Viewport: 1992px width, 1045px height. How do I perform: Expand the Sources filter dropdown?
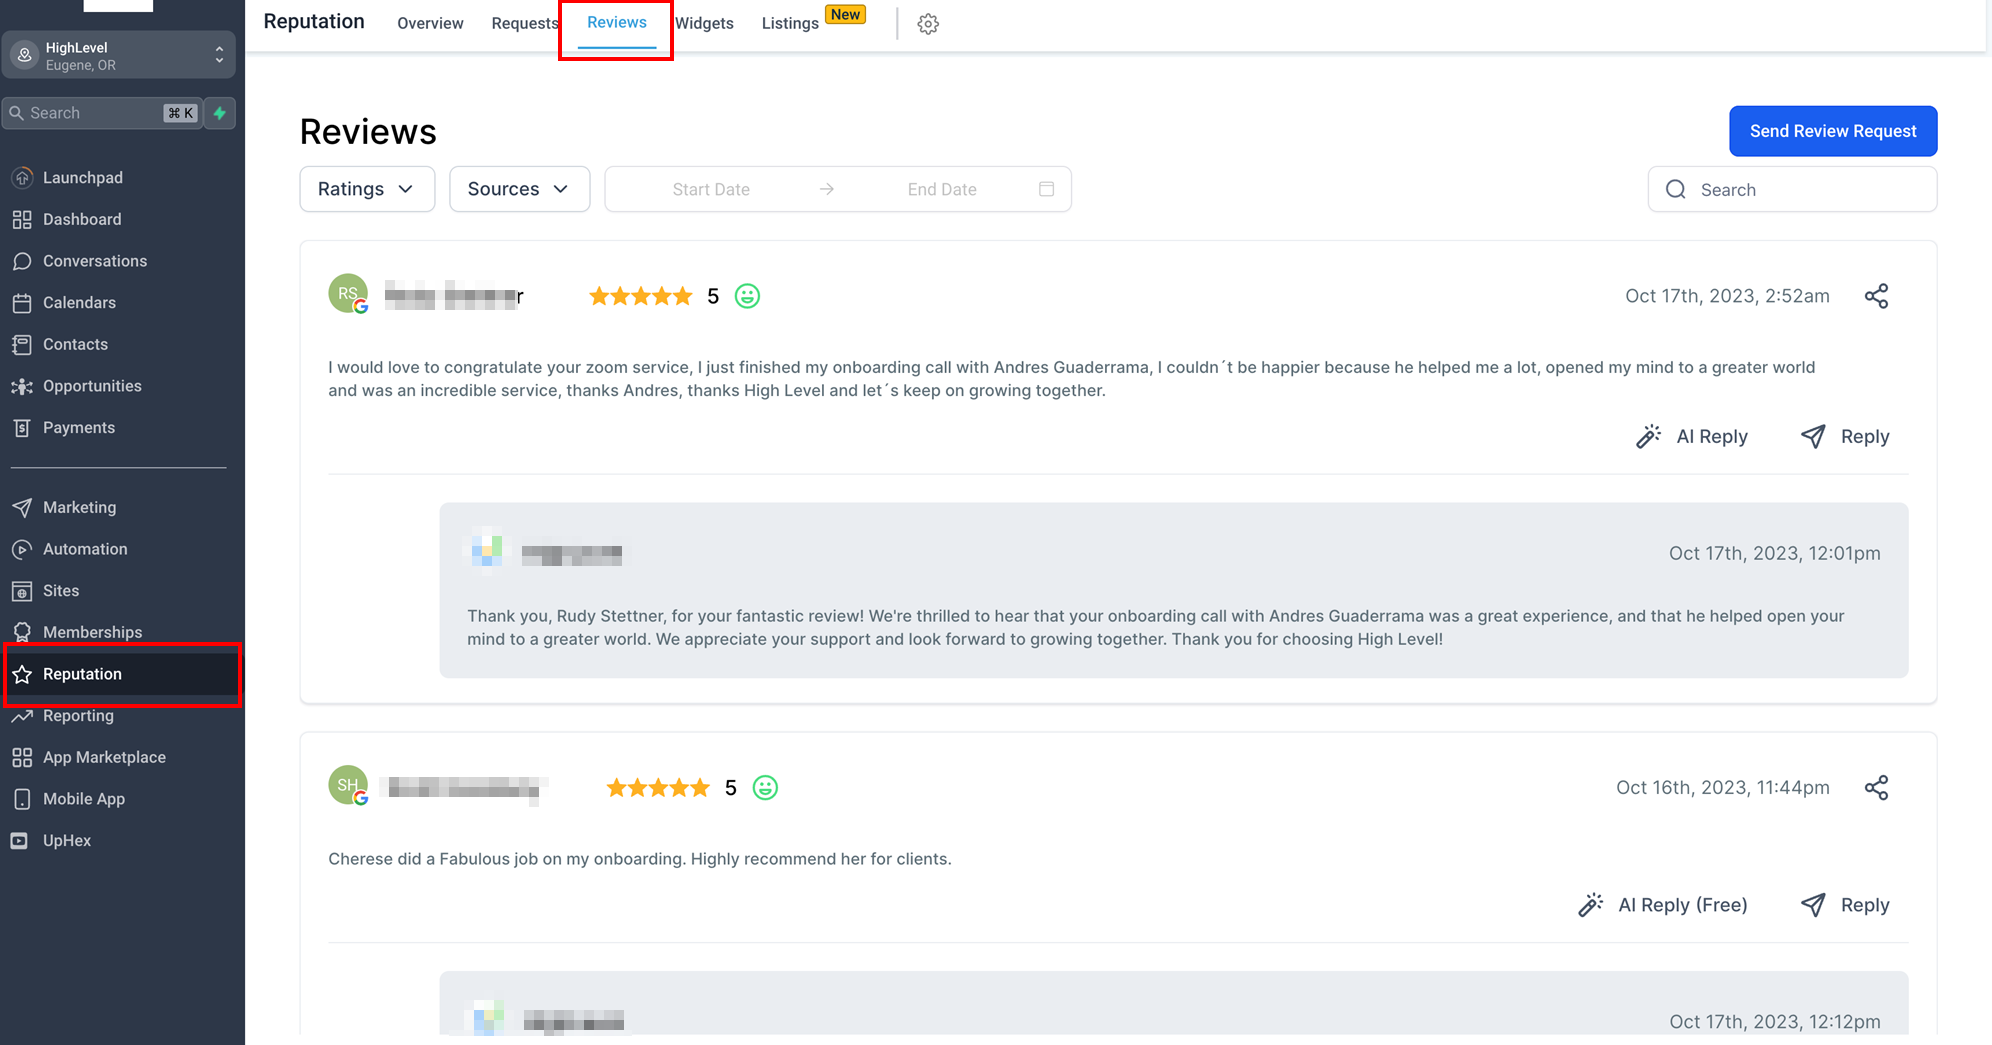519,189
